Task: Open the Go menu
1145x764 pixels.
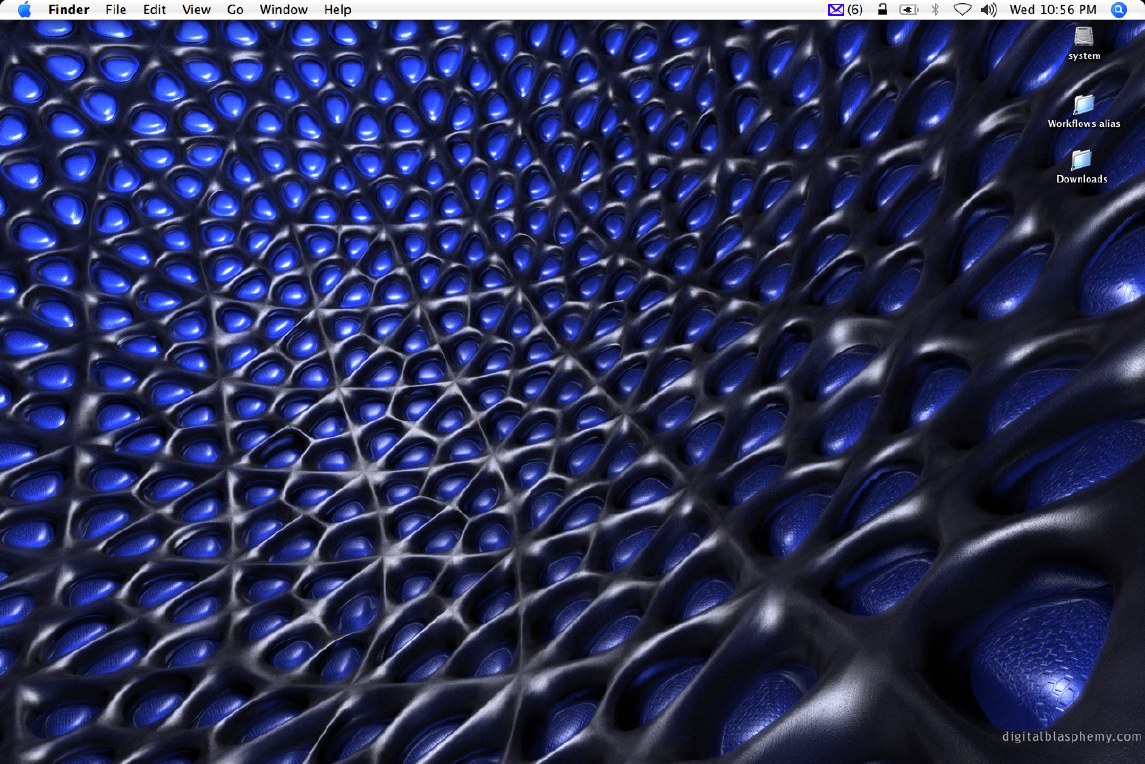Action: 235,9
